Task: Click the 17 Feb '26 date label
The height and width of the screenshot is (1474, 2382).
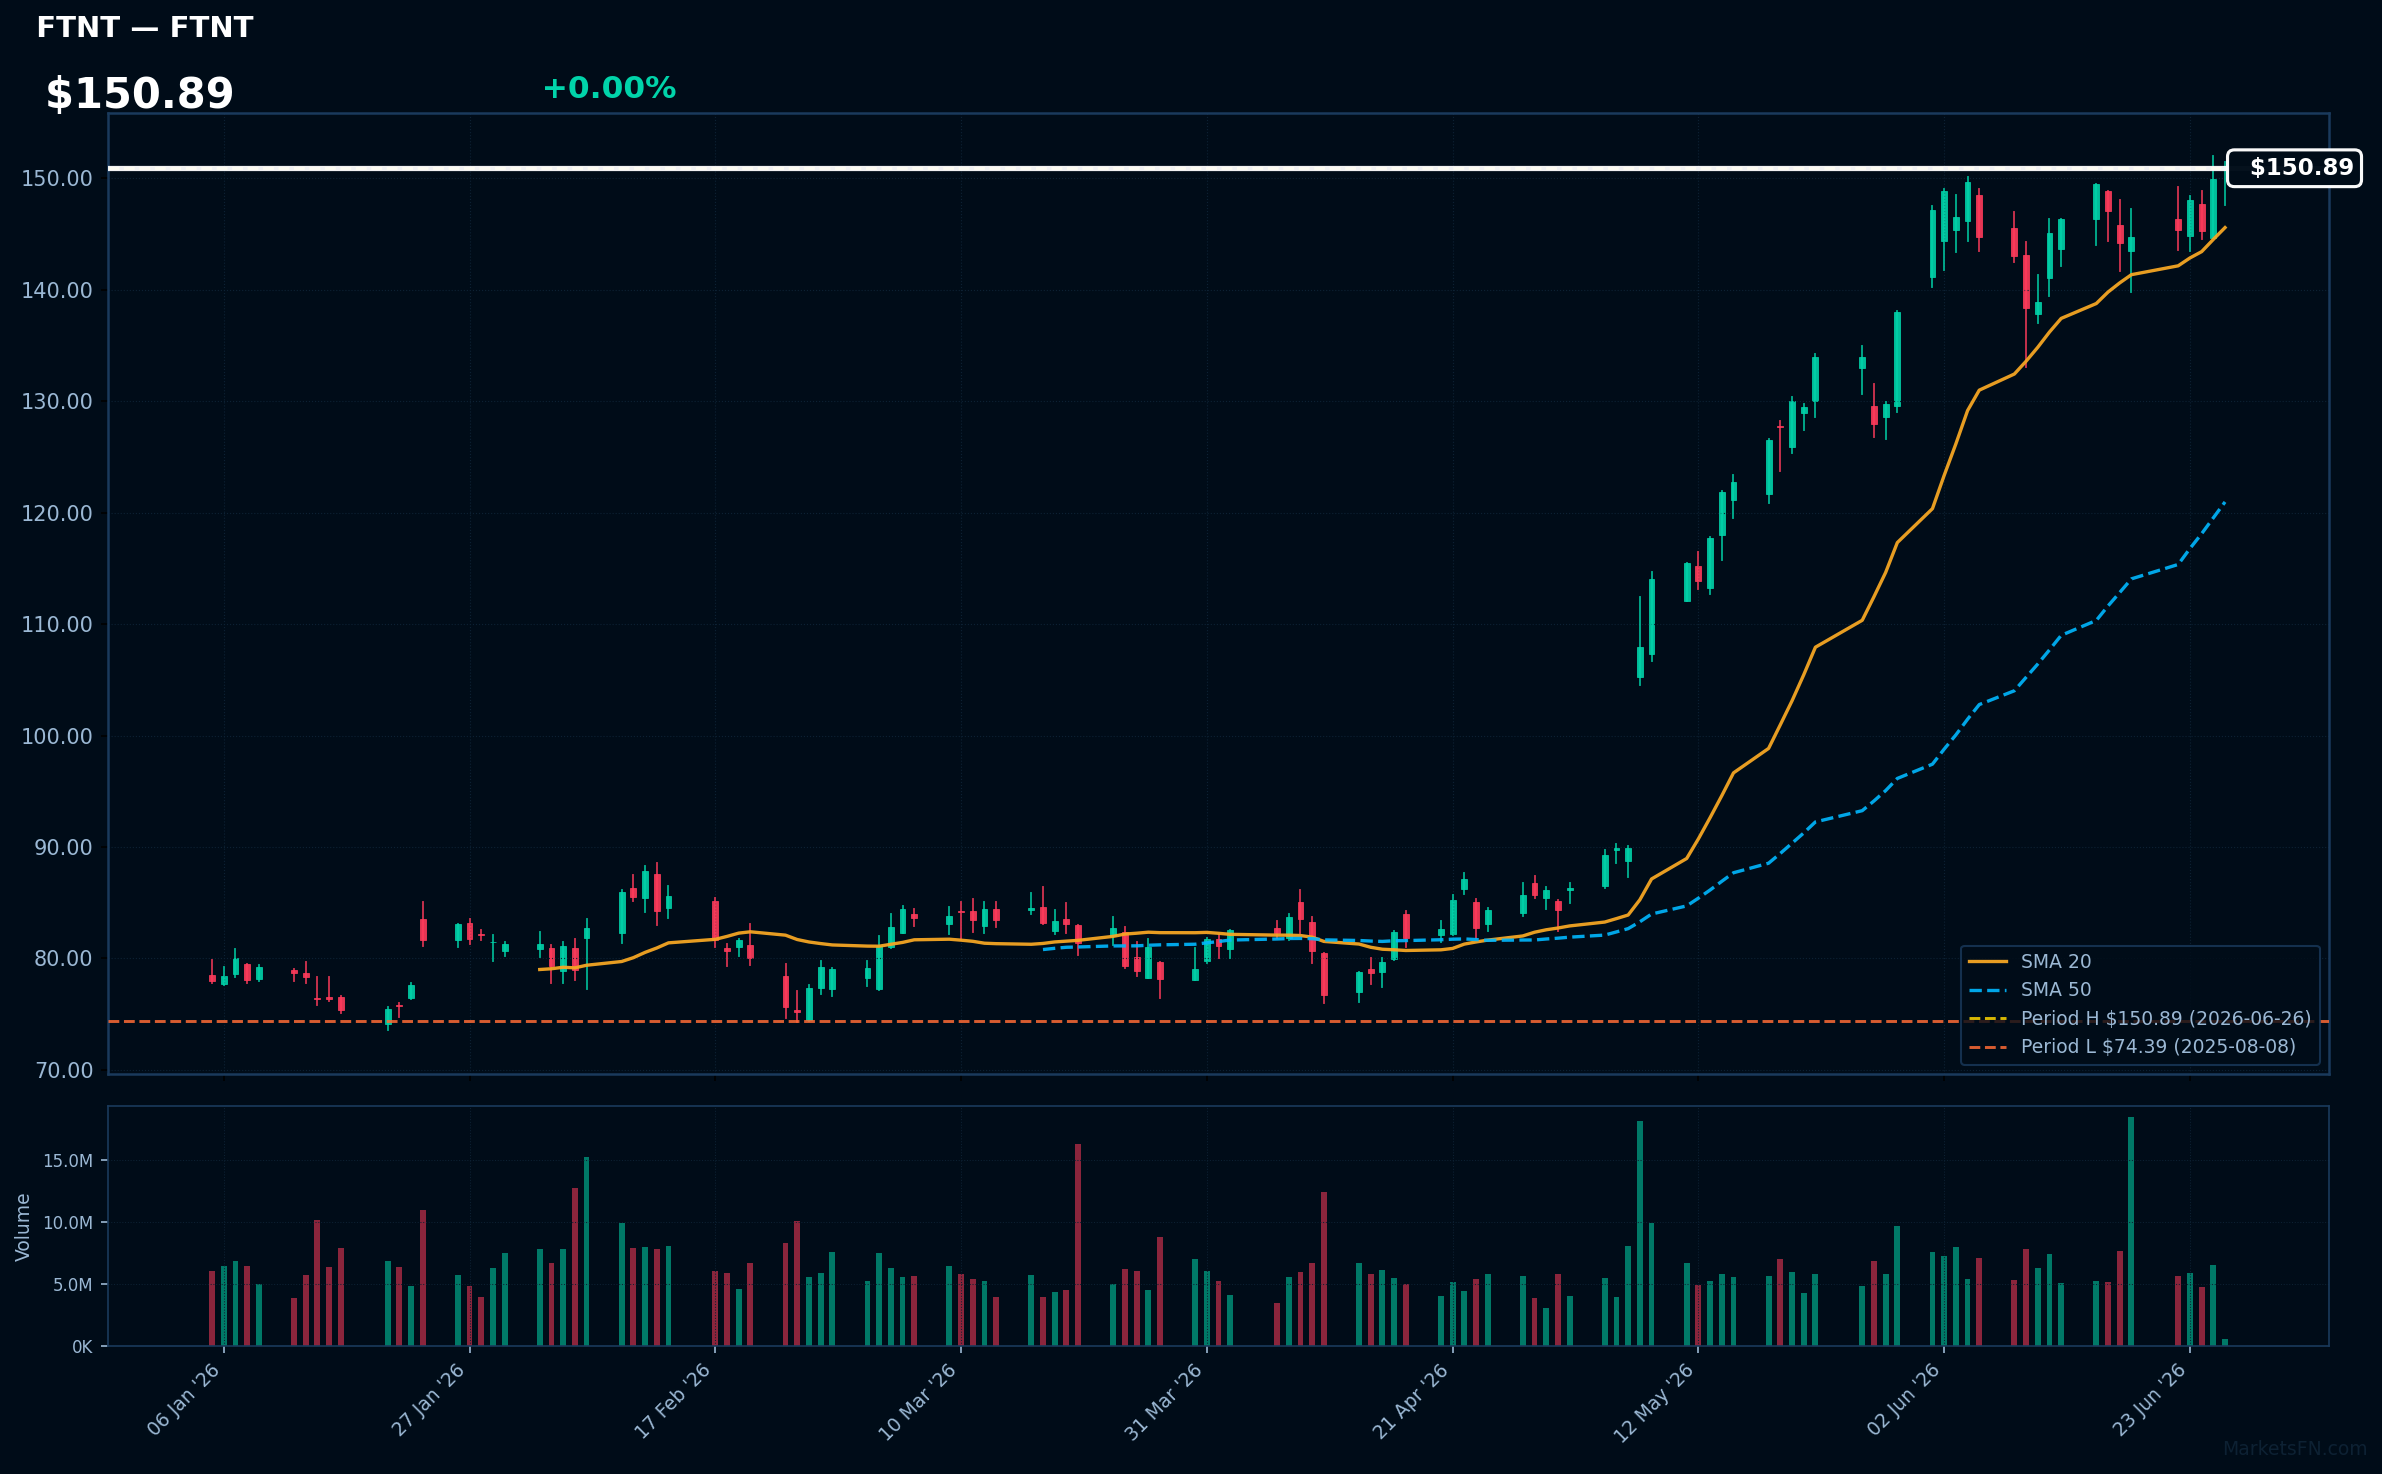Action: 674,1400
